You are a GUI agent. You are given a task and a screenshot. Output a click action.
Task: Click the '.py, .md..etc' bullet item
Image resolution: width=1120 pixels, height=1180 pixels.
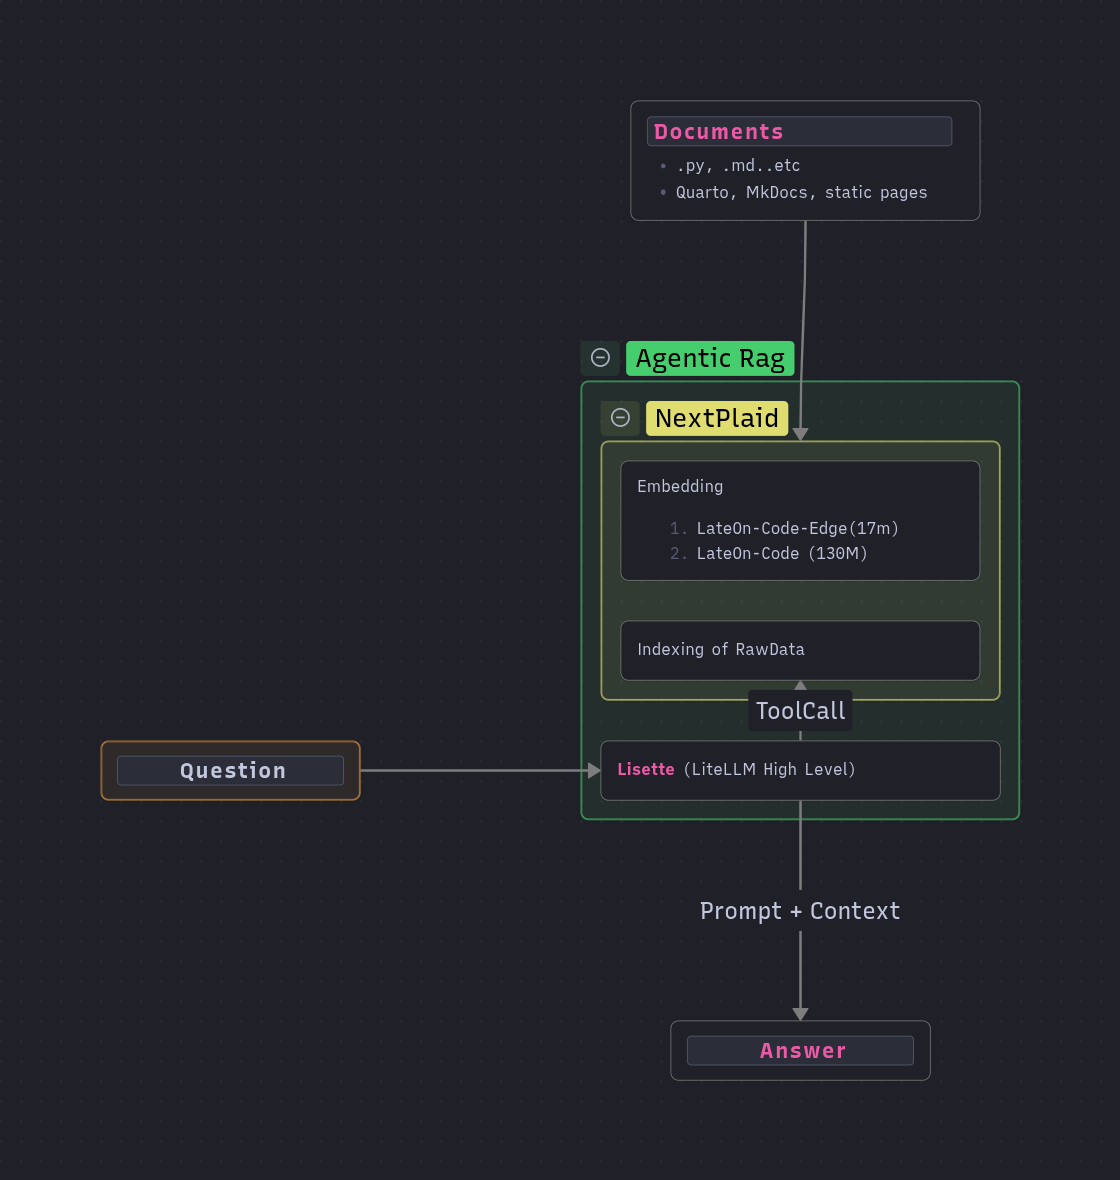pyautogui.click(x=738, y=166)
